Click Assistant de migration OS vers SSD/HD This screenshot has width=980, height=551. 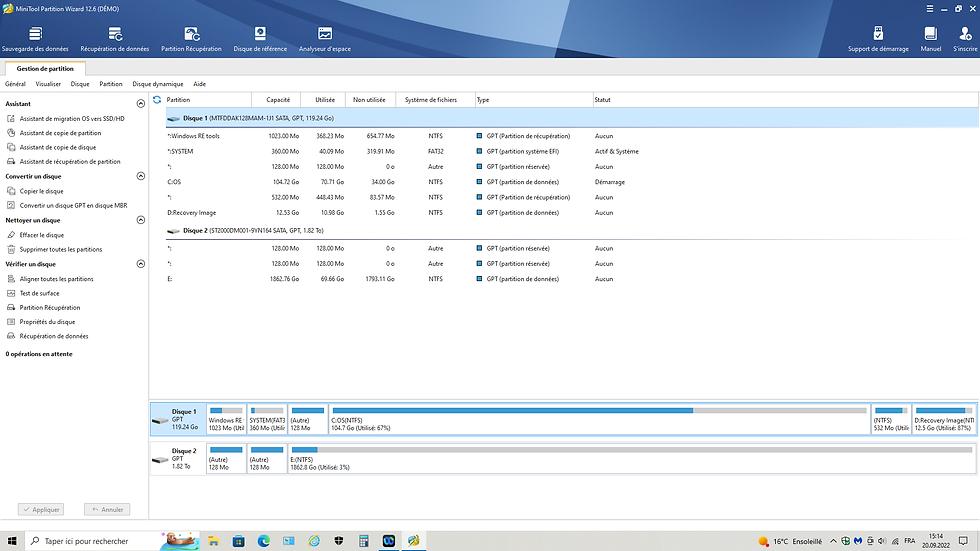click(71, 118)
